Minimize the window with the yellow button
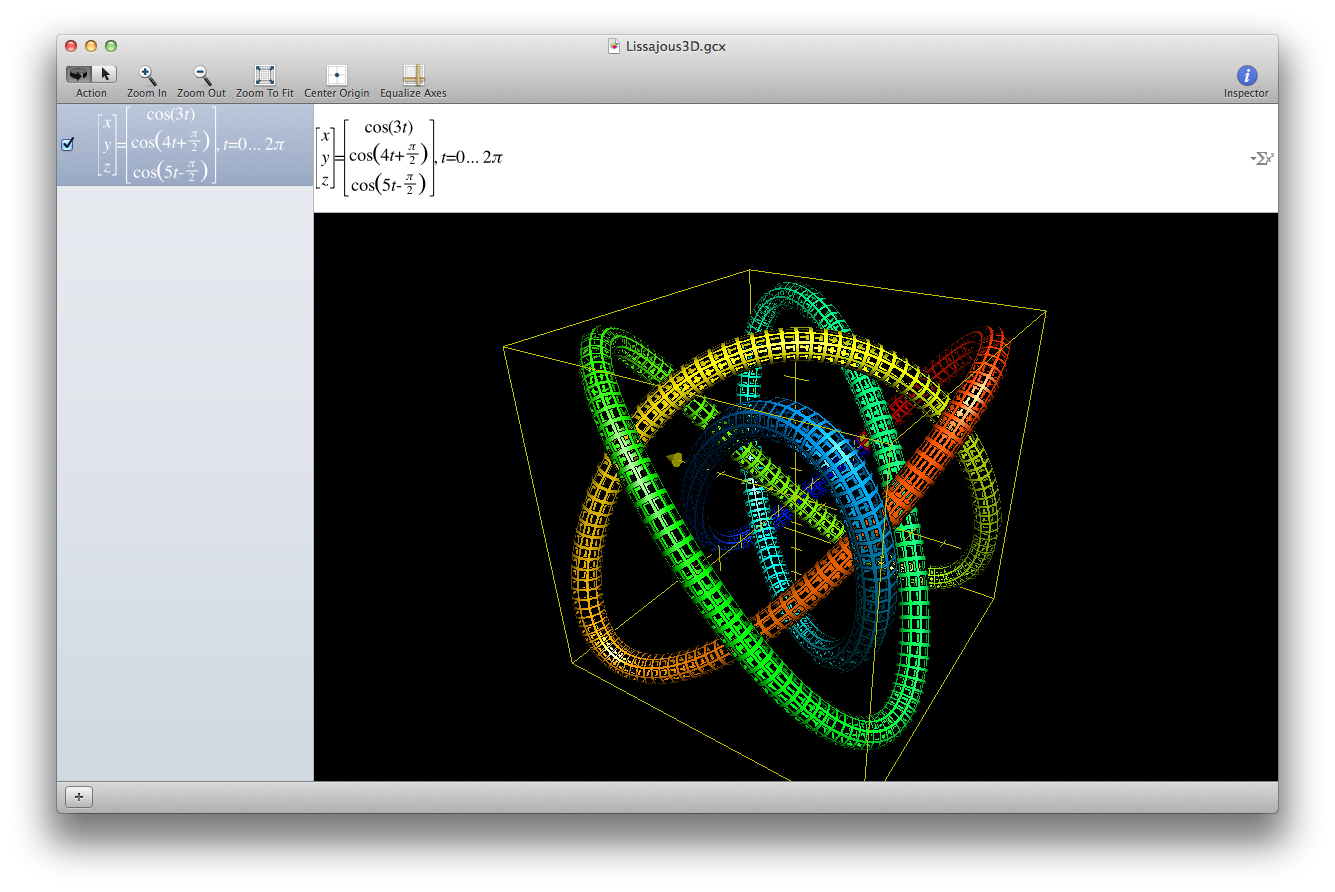1335x892 pixels. (x=91, y=46)
